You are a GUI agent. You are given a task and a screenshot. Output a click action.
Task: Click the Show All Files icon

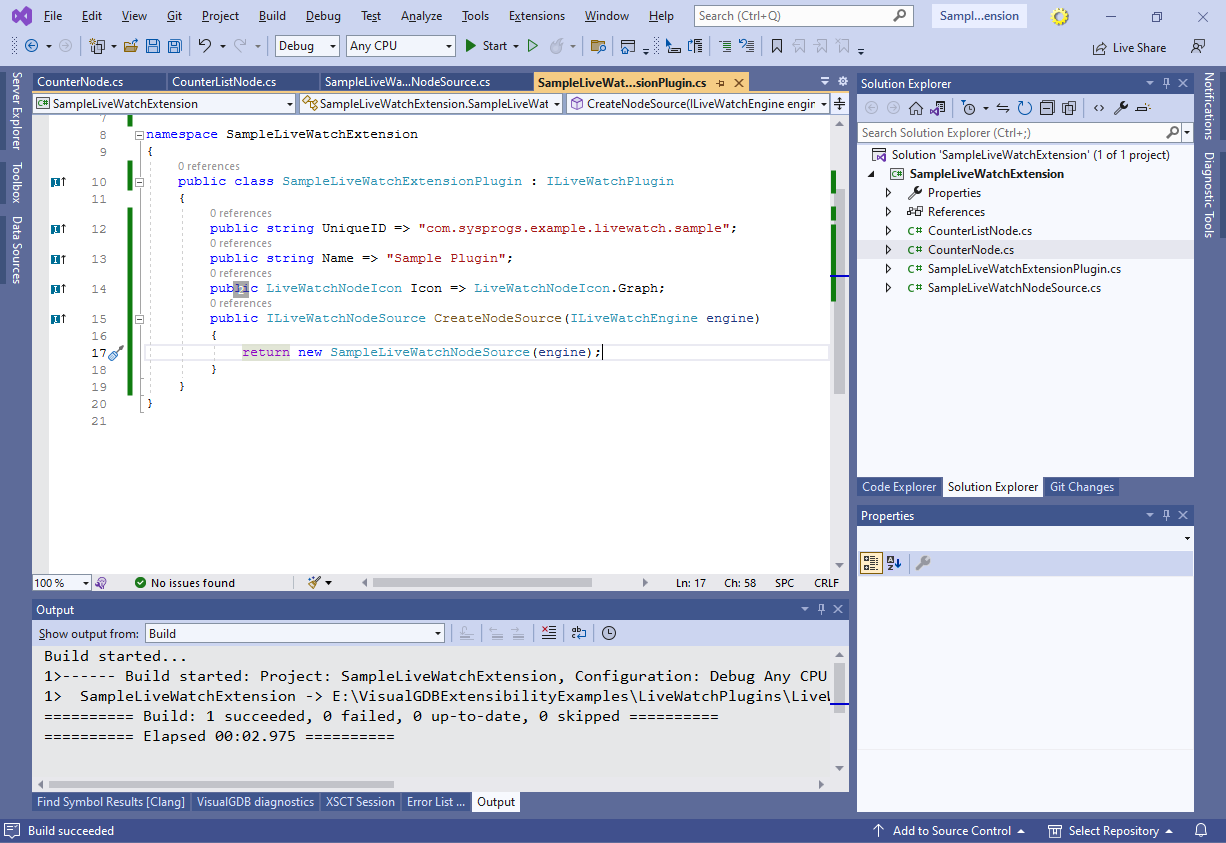pos(1069,108)
